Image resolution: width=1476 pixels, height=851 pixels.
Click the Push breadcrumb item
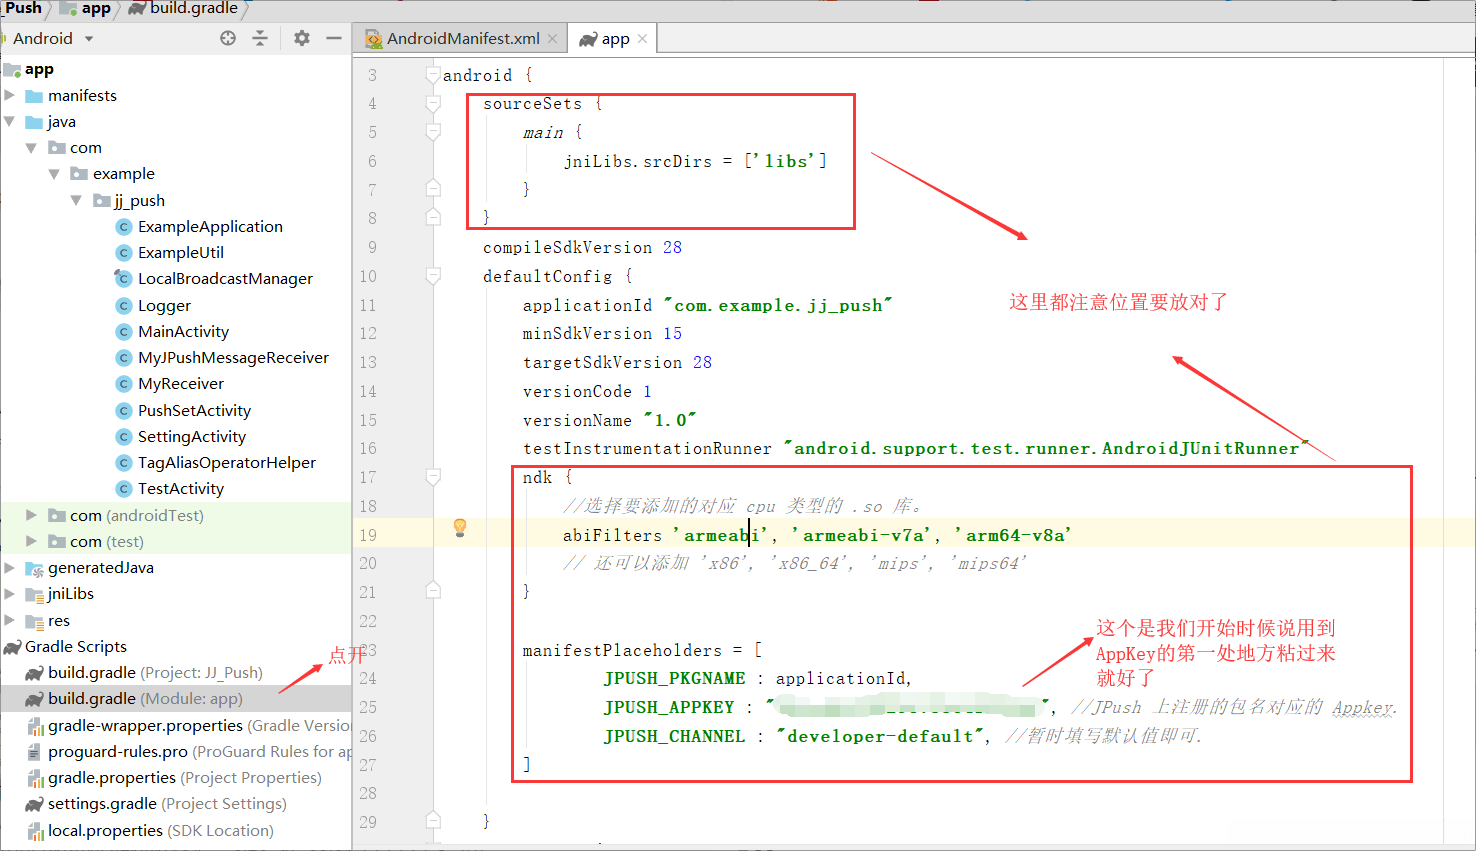23,8
